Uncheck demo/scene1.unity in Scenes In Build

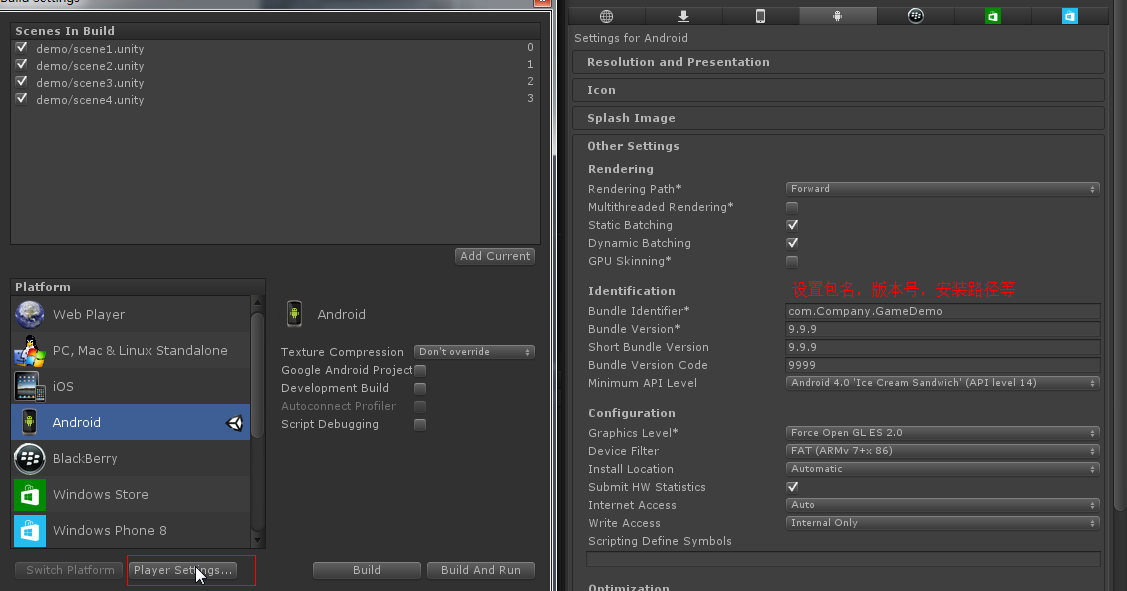[22, 47]
